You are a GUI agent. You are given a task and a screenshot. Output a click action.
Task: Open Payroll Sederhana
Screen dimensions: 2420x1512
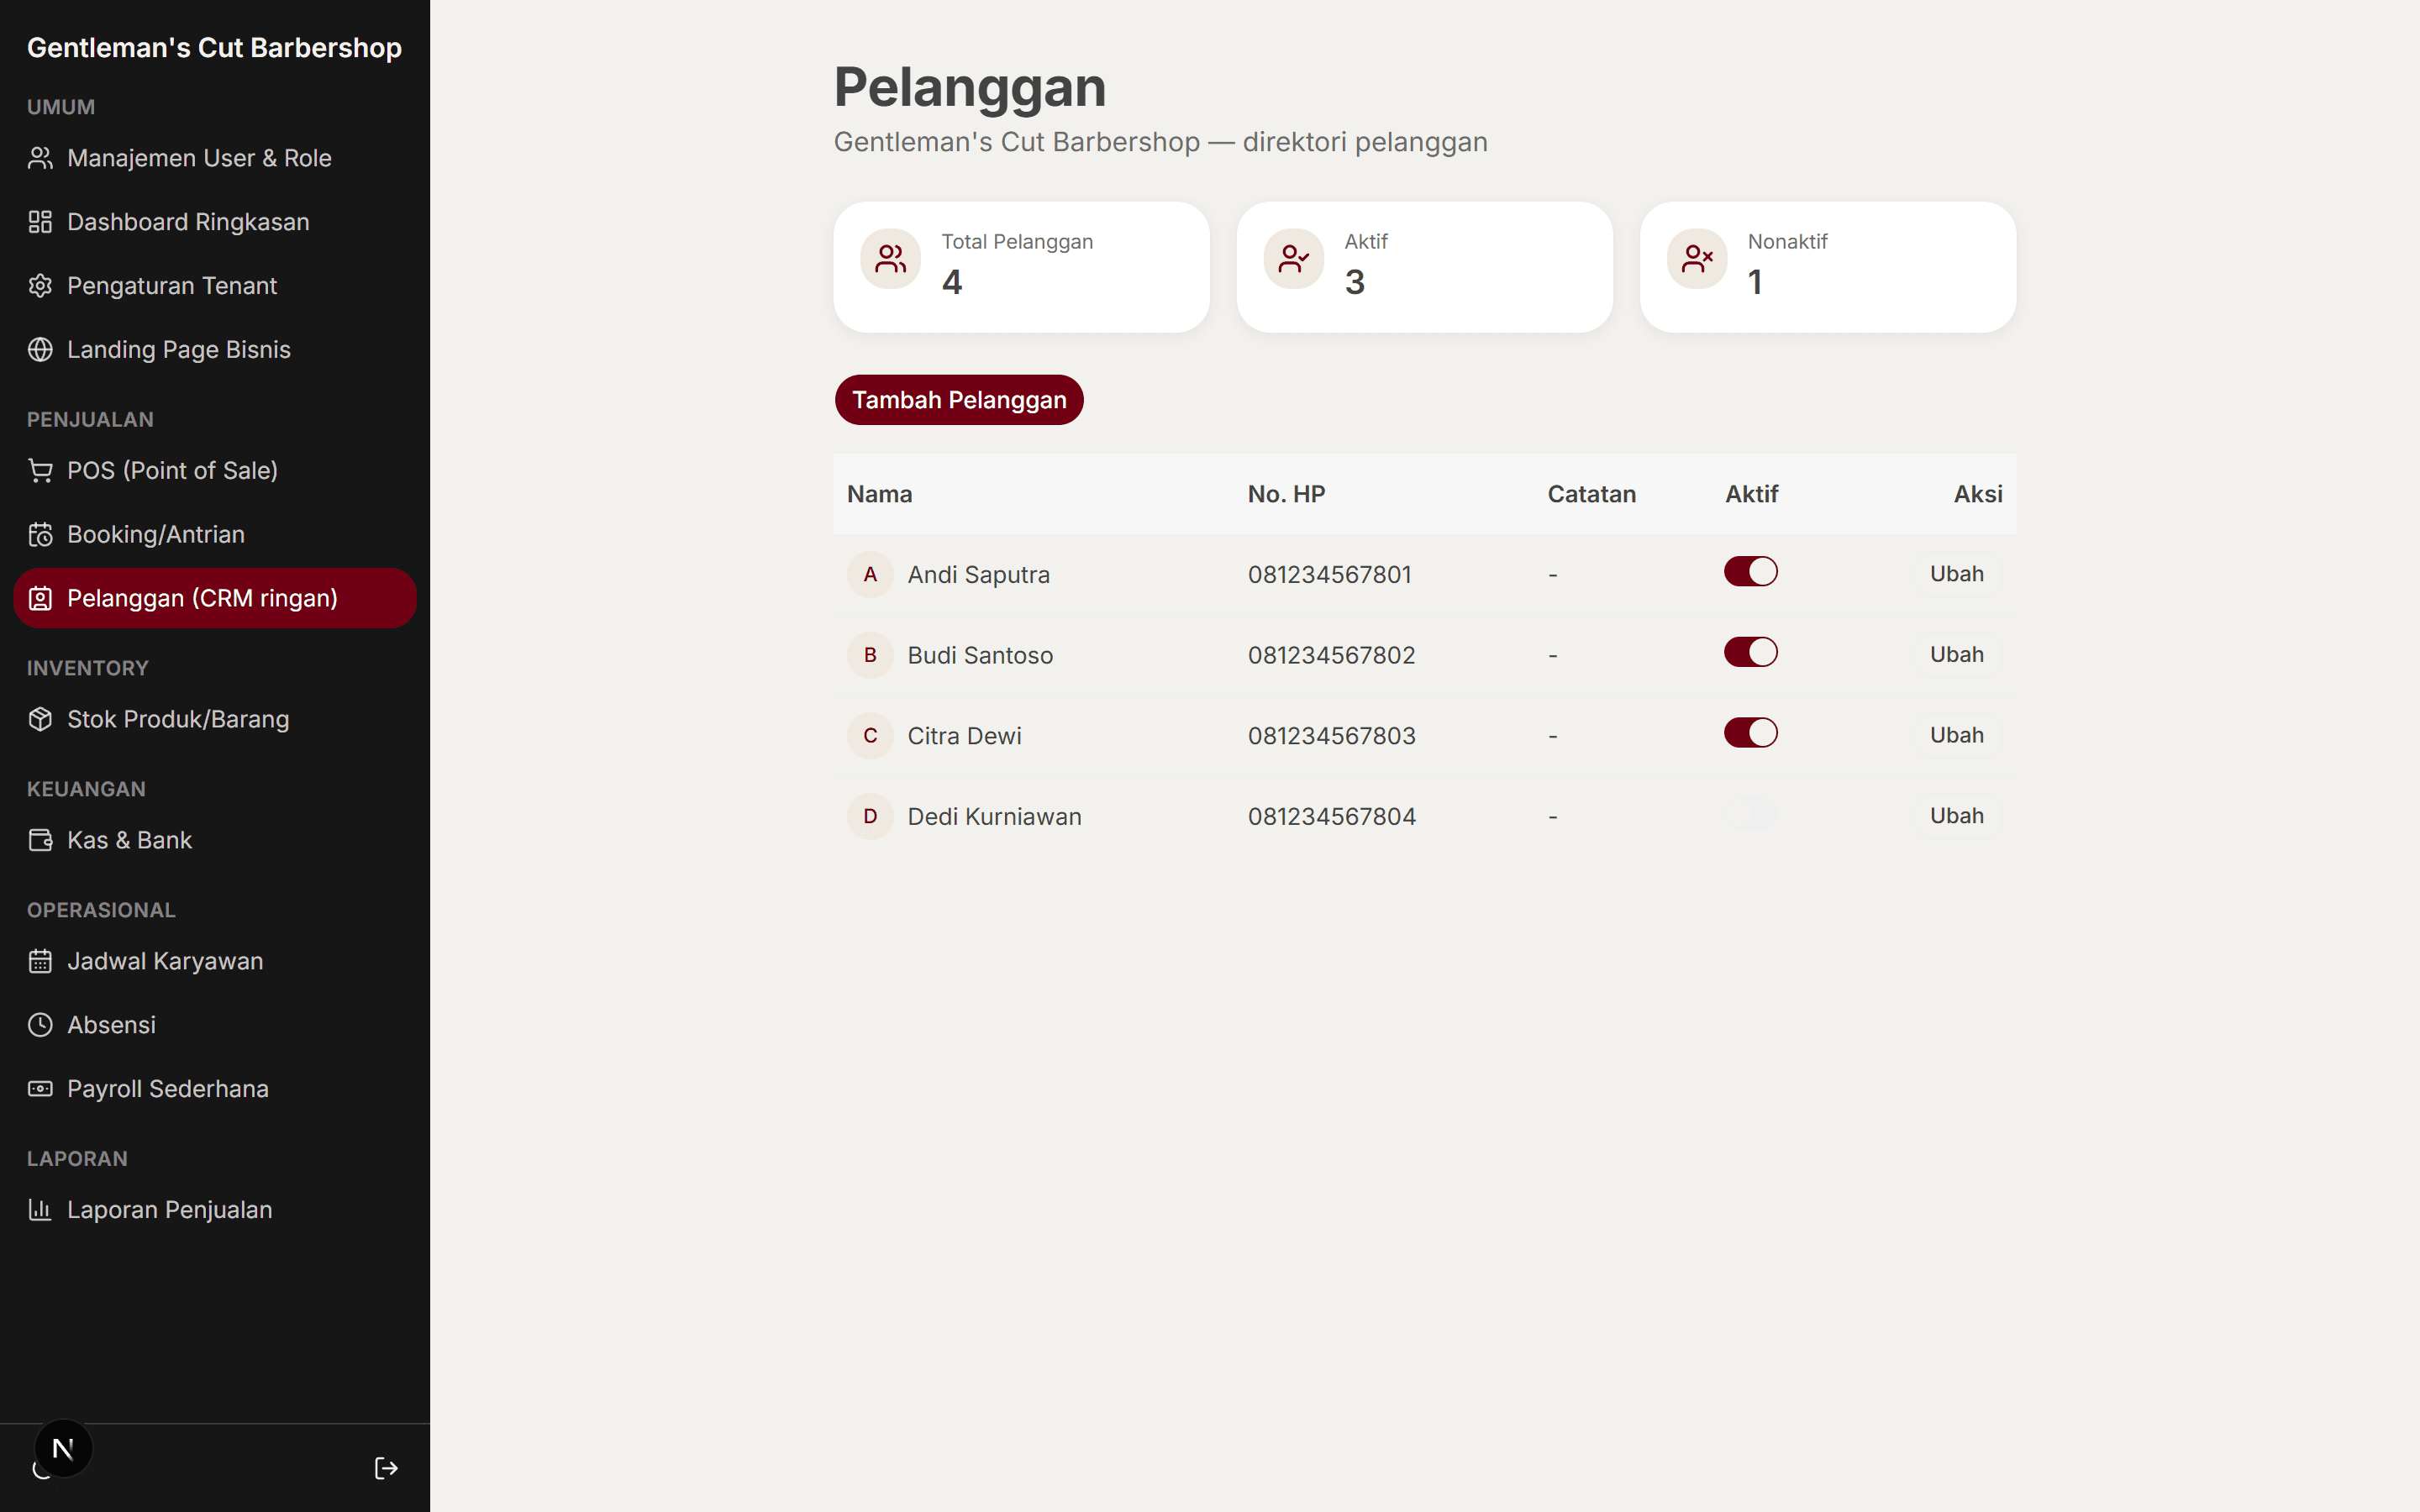coord(215,1089)
